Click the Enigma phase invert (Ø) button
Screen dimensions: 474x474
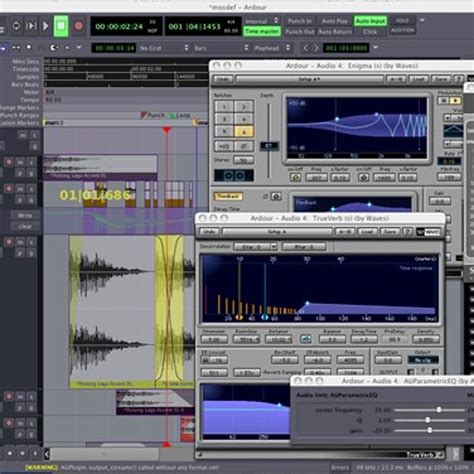[244, 146]
